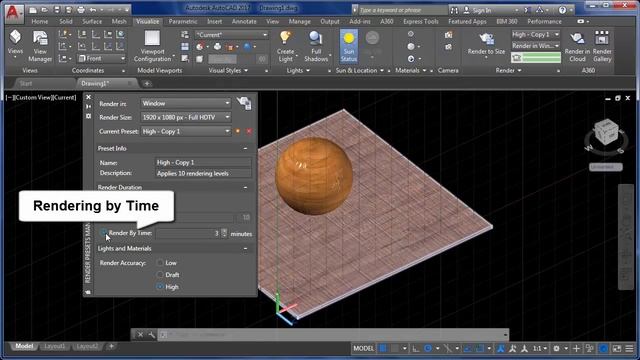Click the Undo arrow in quick access toolbar
Viewport: 640px width, 360px height.
(x=93, y=9)
